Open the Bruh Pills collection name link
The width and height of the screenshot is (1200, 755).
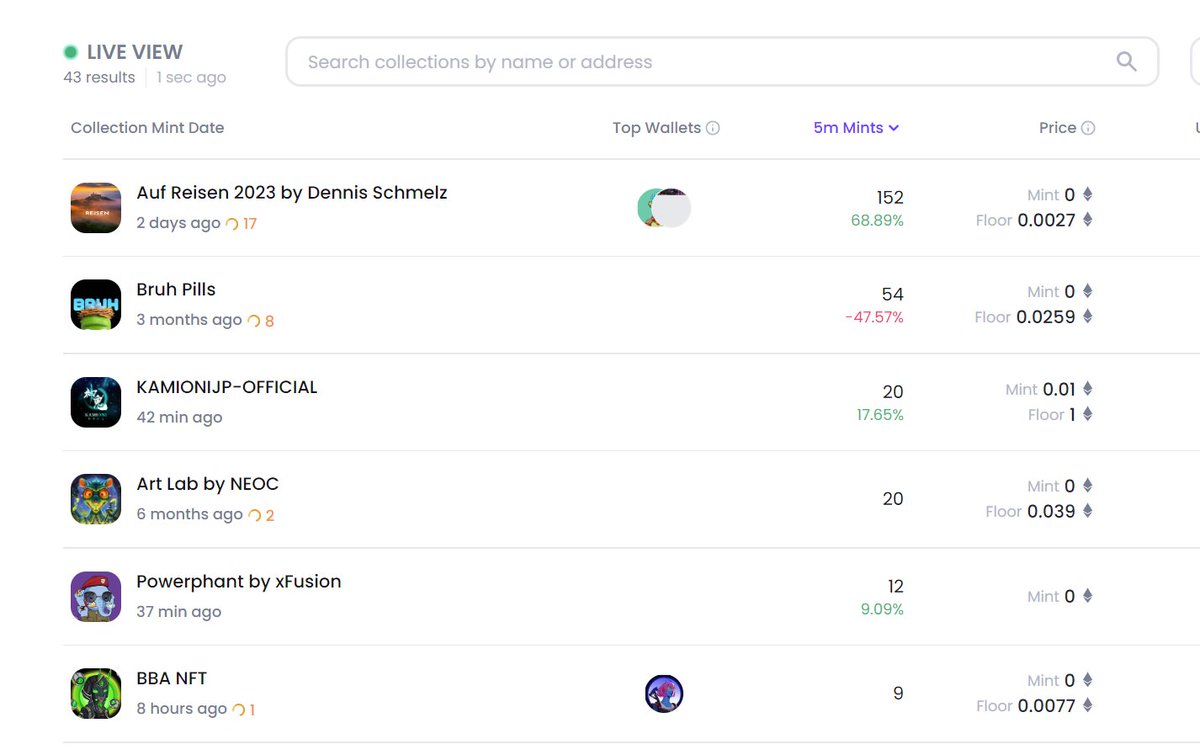pyautogui.click(x=176, y=289)
